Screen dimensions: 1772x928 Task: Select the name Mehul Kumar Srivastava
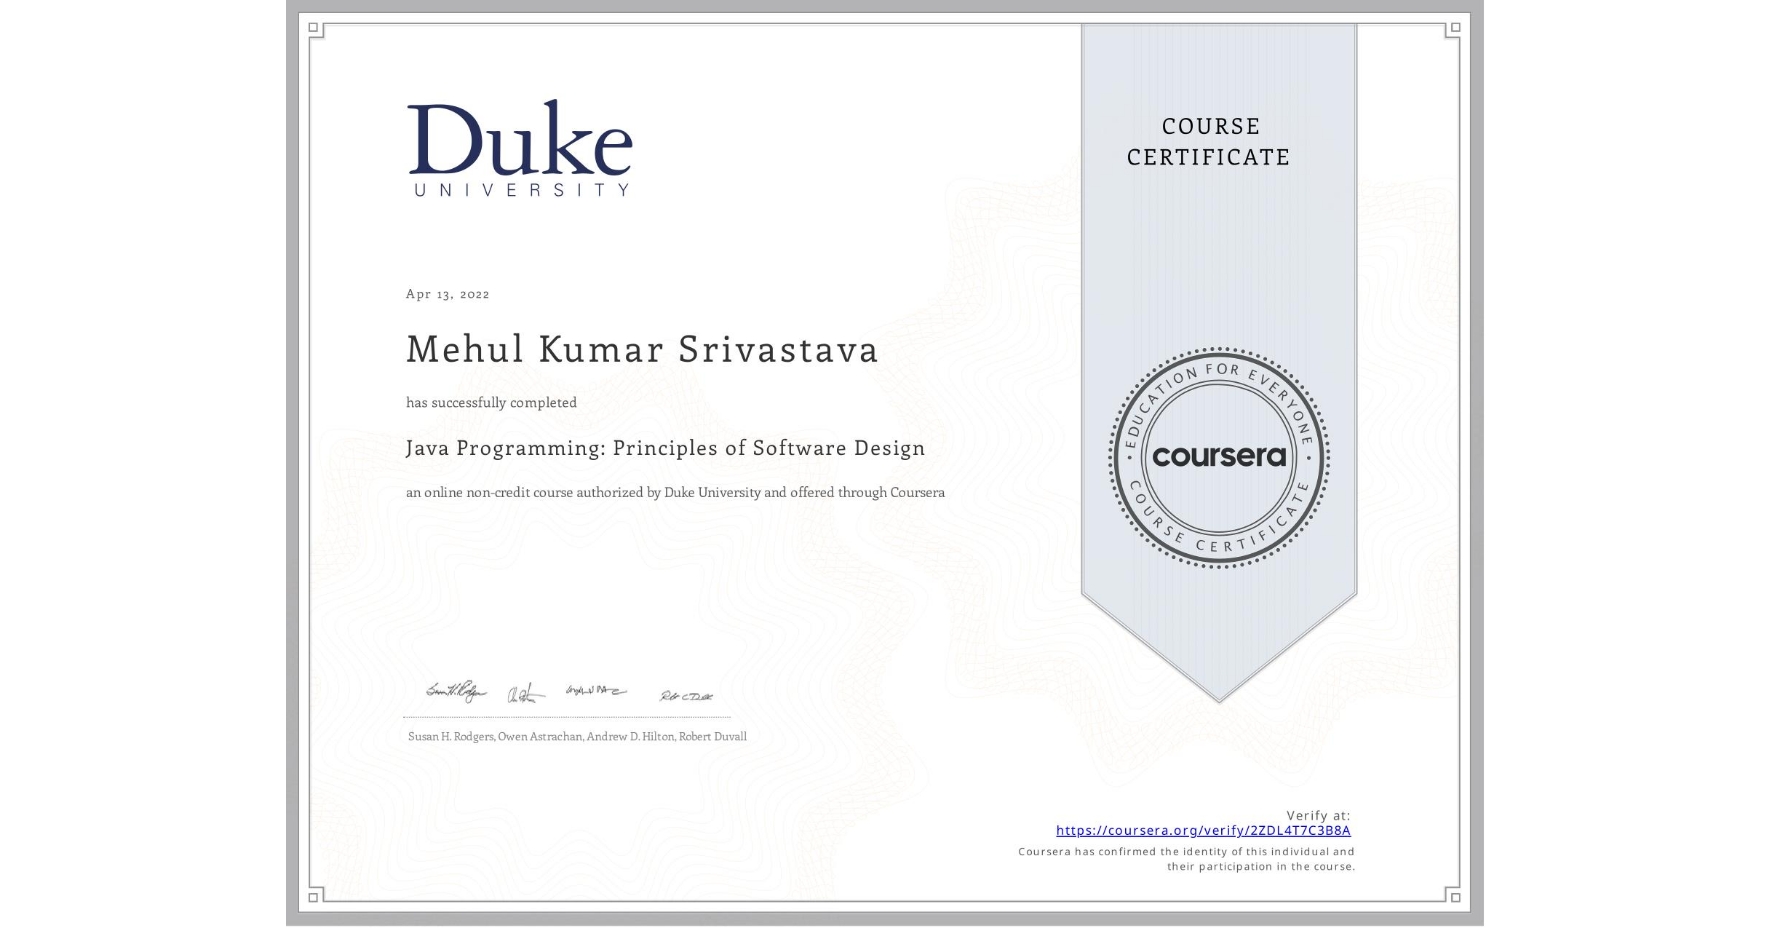(x=641, y=350)
